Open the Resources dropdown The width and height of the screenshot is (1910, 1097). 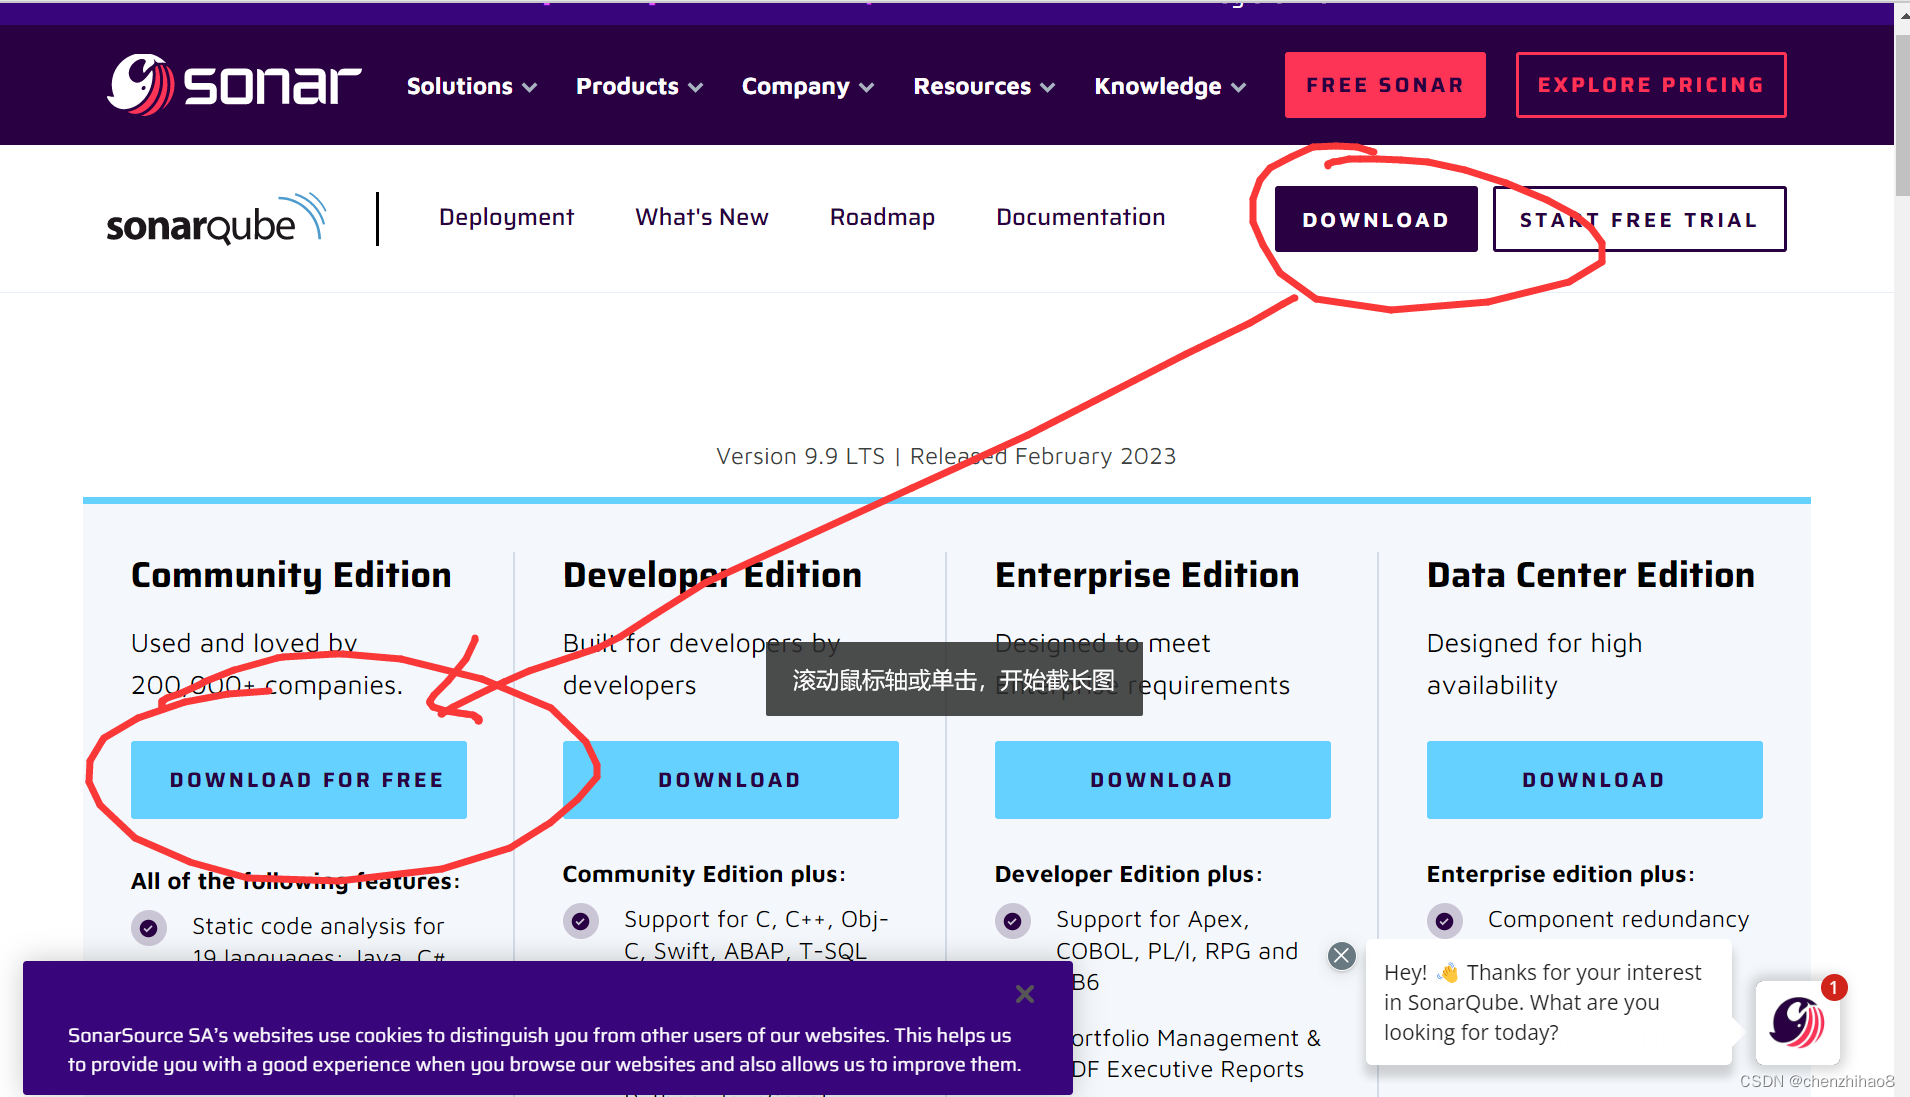pos(983,86)
